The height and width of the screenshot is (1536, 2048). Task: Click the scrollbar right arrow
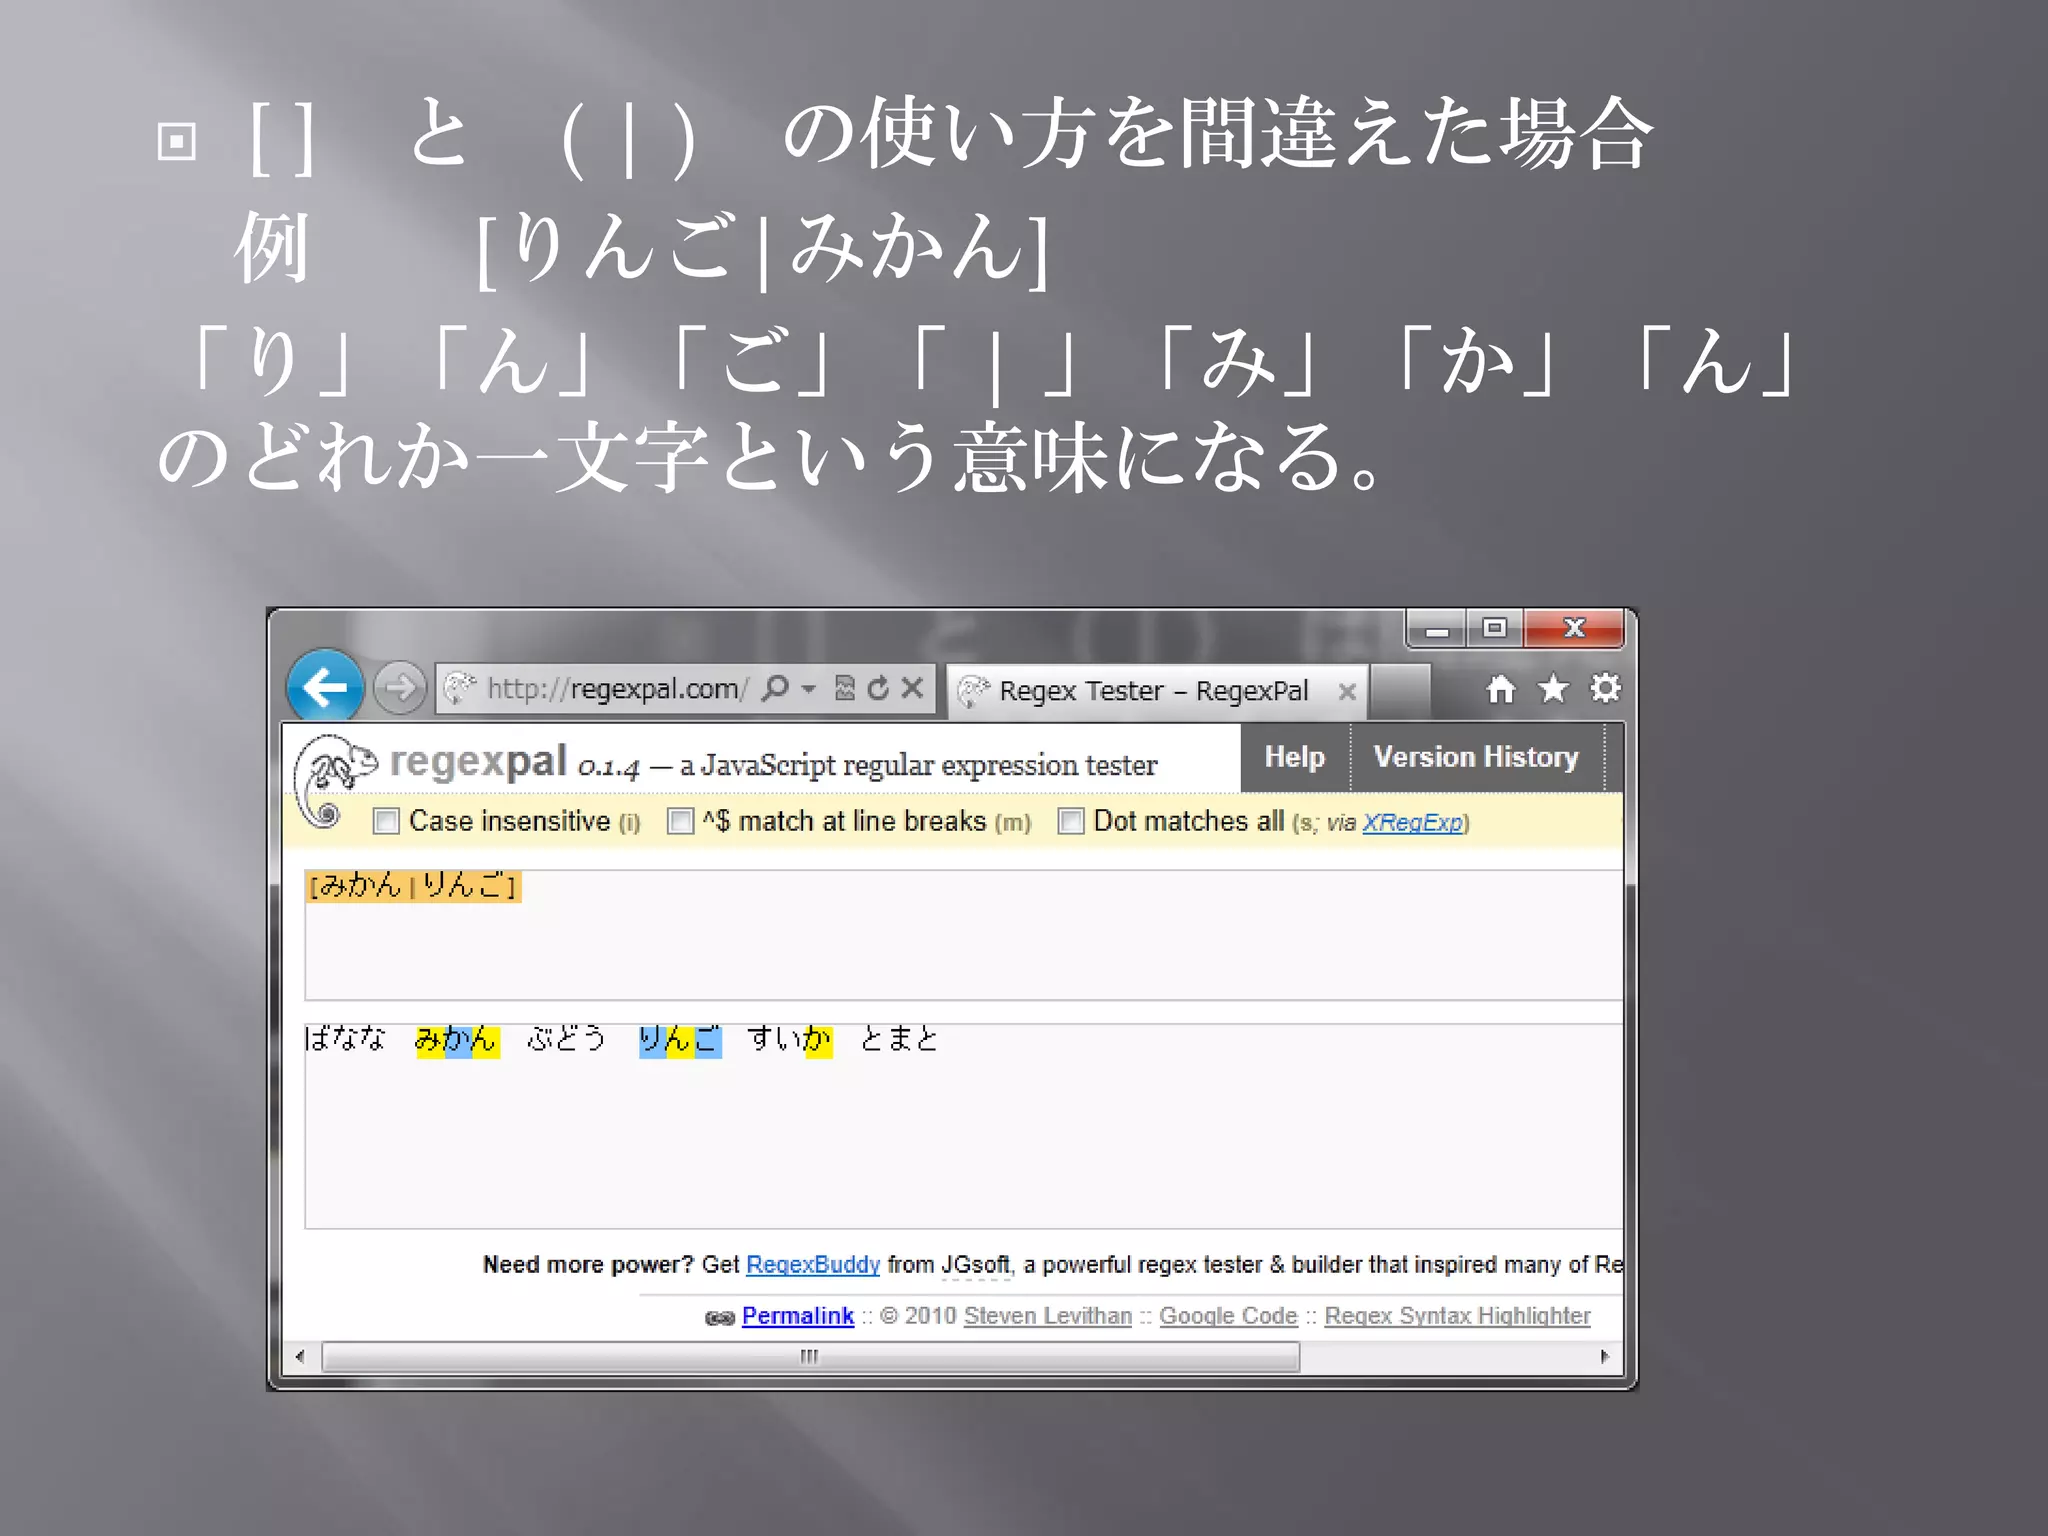[x=1605, y=1357]
